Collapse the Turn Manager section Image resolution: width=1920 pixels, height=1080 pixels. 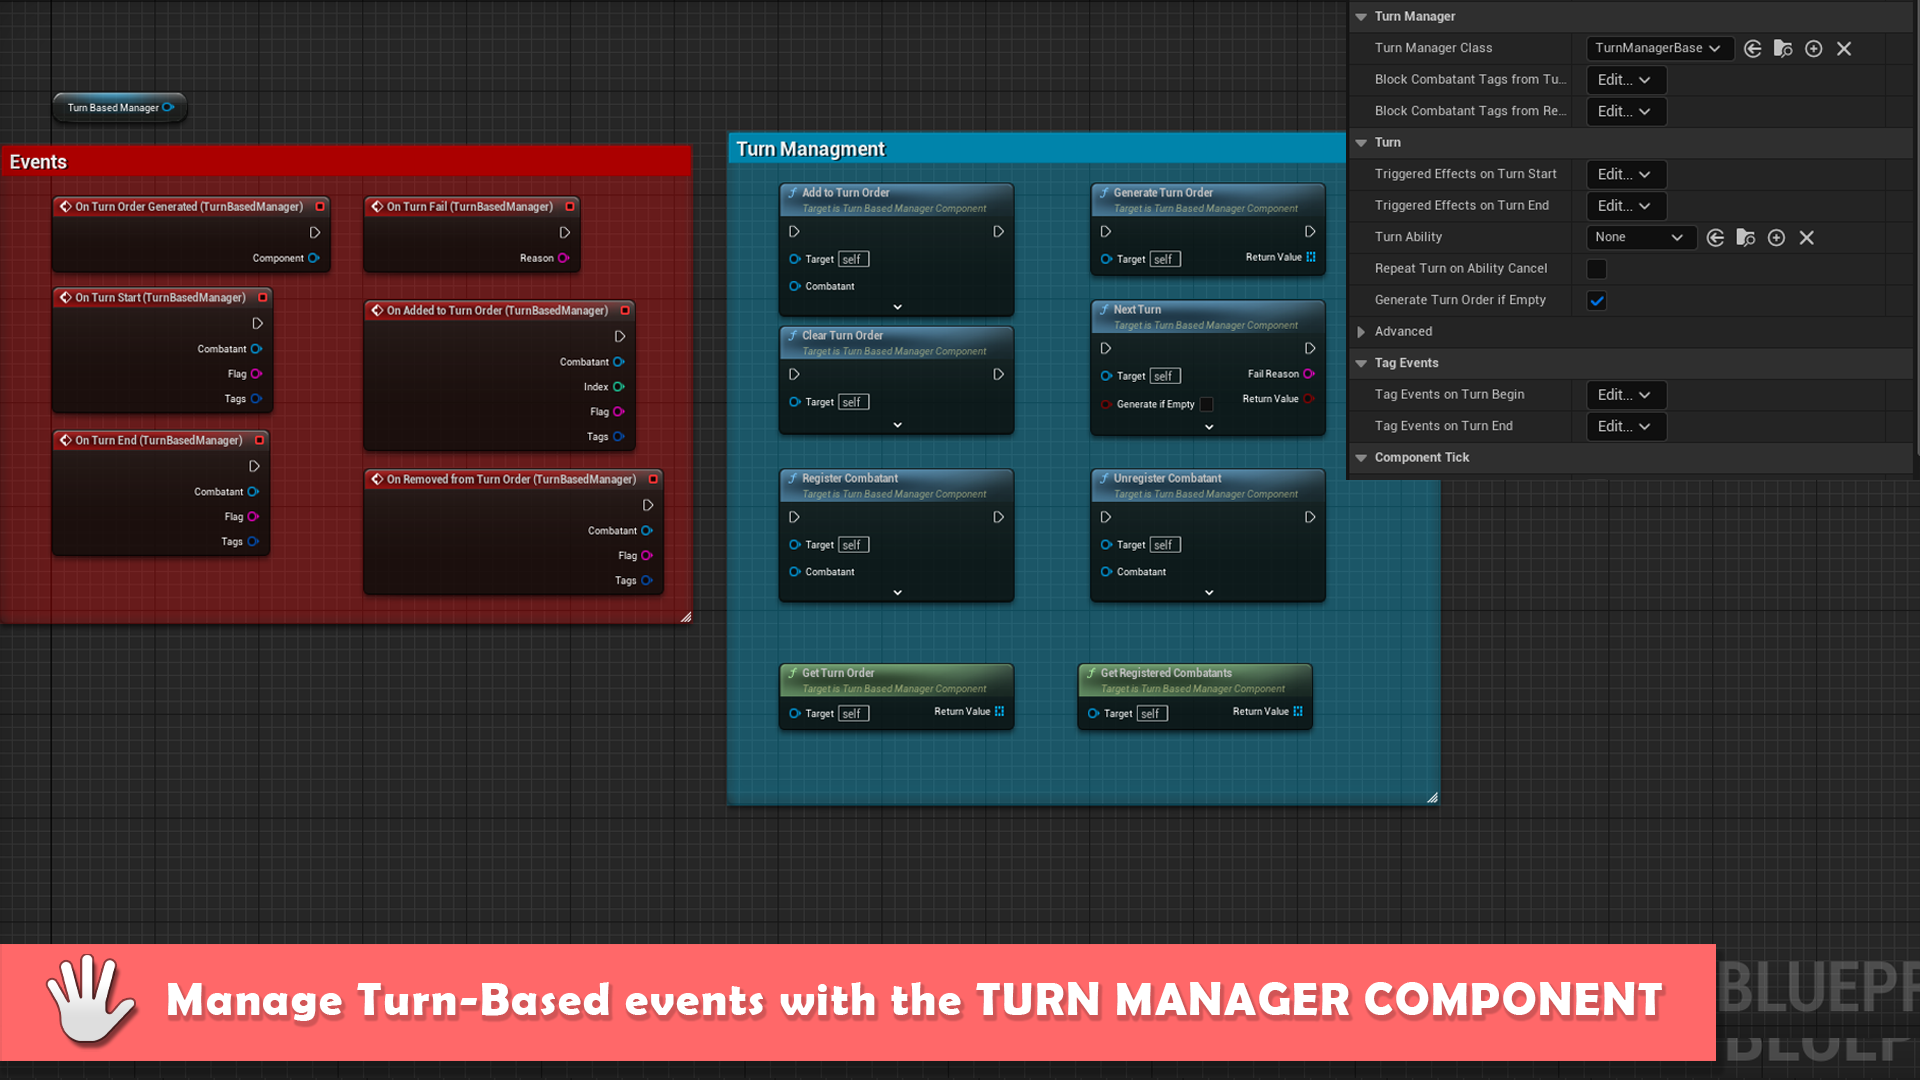1361,17
